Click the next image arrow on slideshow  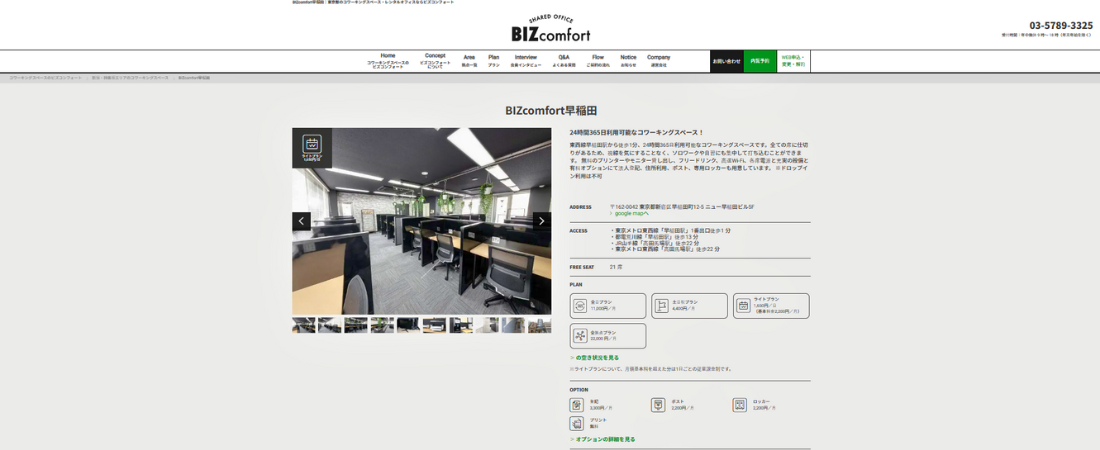[x=541, y=221]
